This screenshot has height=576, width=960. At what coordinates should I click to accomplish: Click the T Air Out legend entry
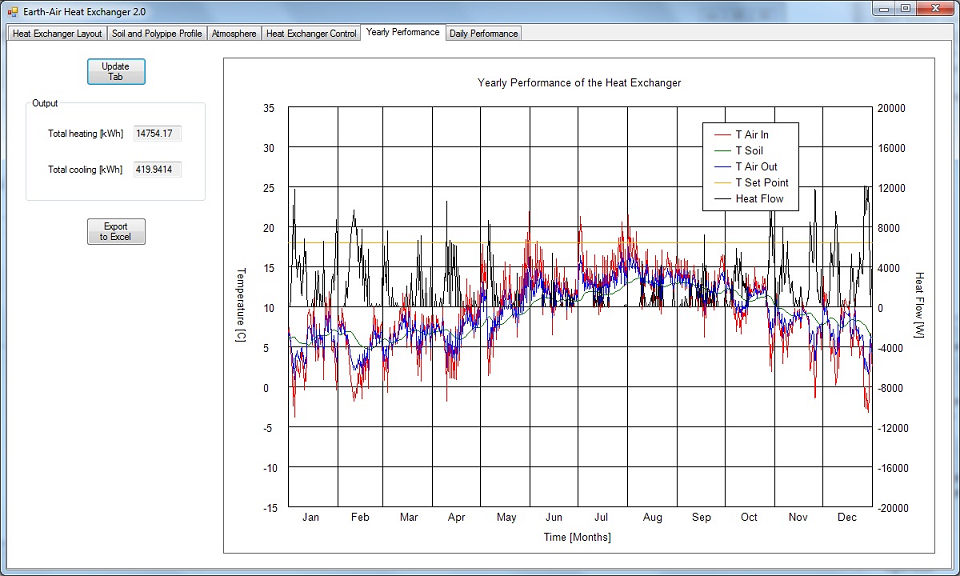click(x=746, y=166)
